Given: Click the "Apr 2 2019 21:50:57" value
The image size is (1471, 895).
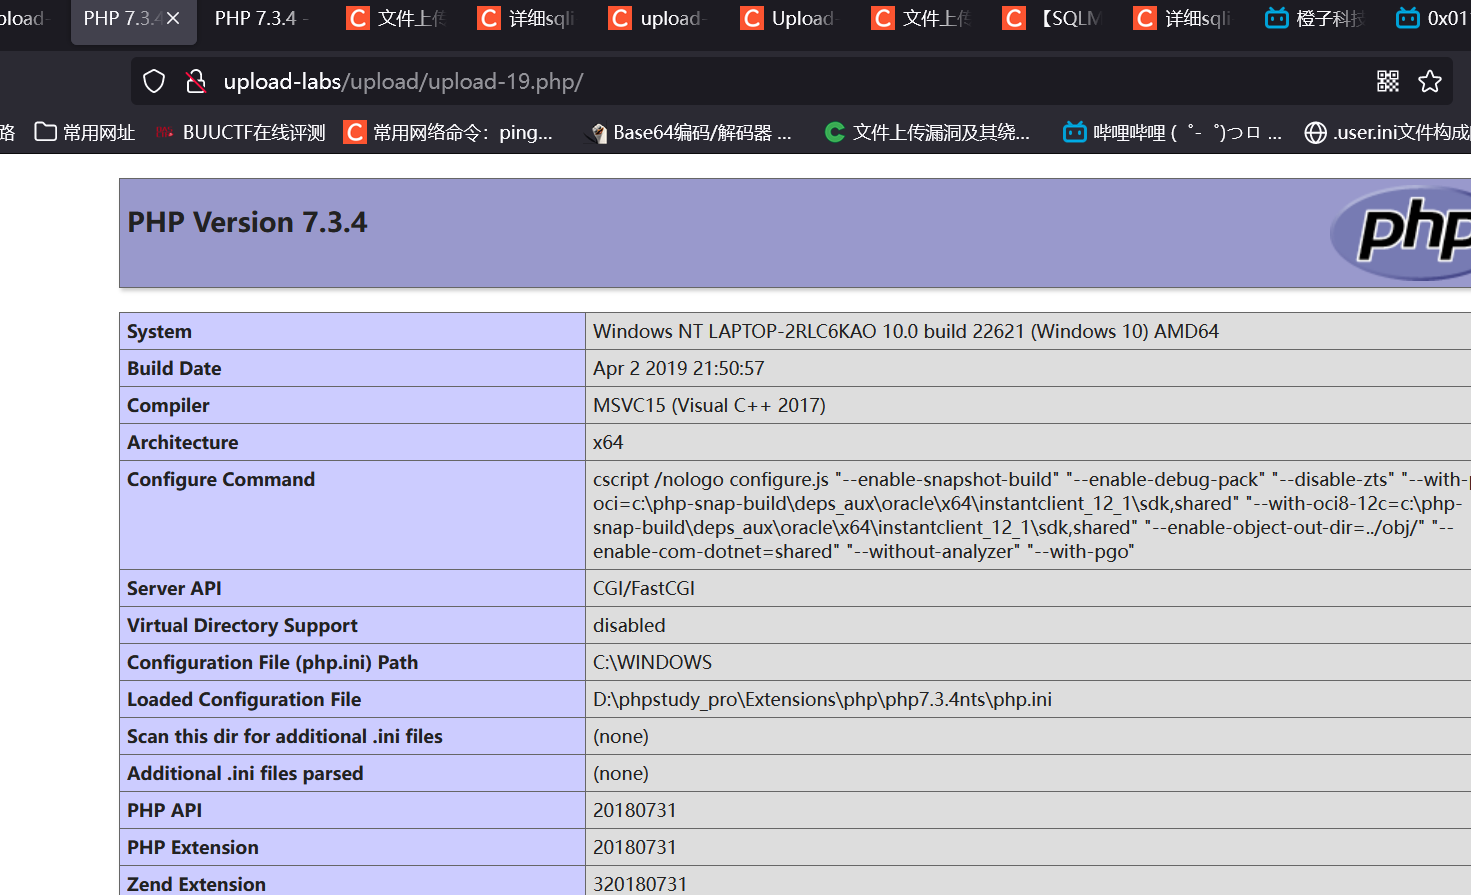Looking at the screenshot, I should click(679, 368).
